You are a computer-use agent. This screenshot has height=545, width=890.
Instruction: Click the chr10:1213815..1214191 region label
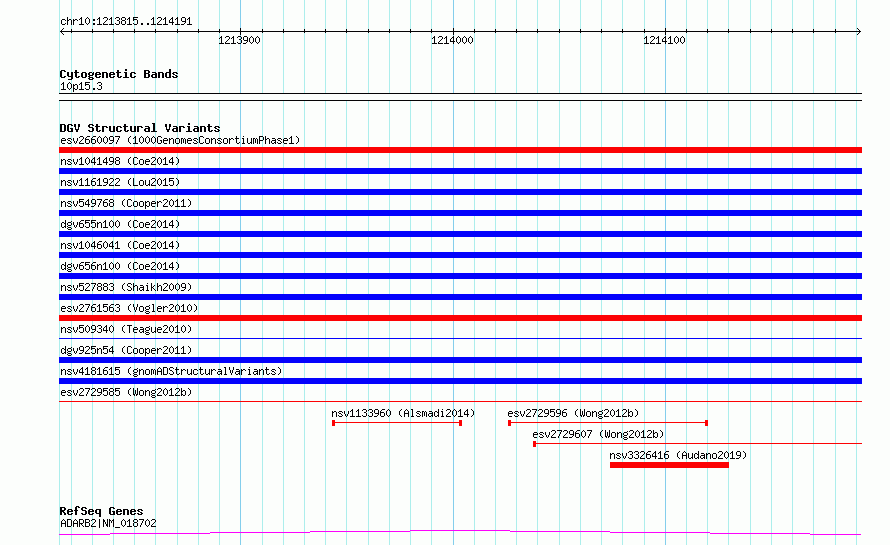point(126,22)
